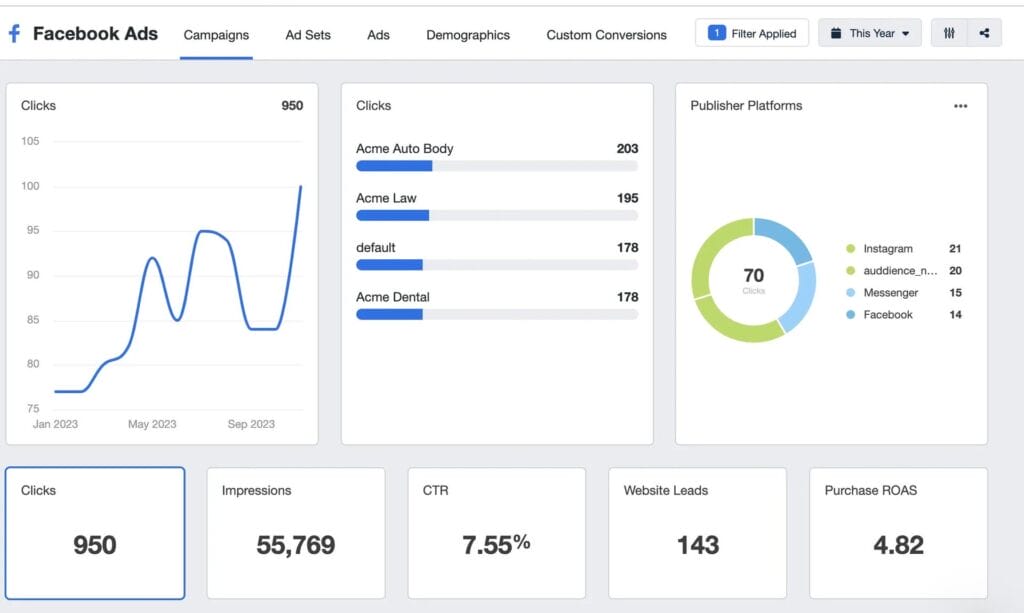
Task: Switch to the Ad Sets tab
Action: click(308, 35)
